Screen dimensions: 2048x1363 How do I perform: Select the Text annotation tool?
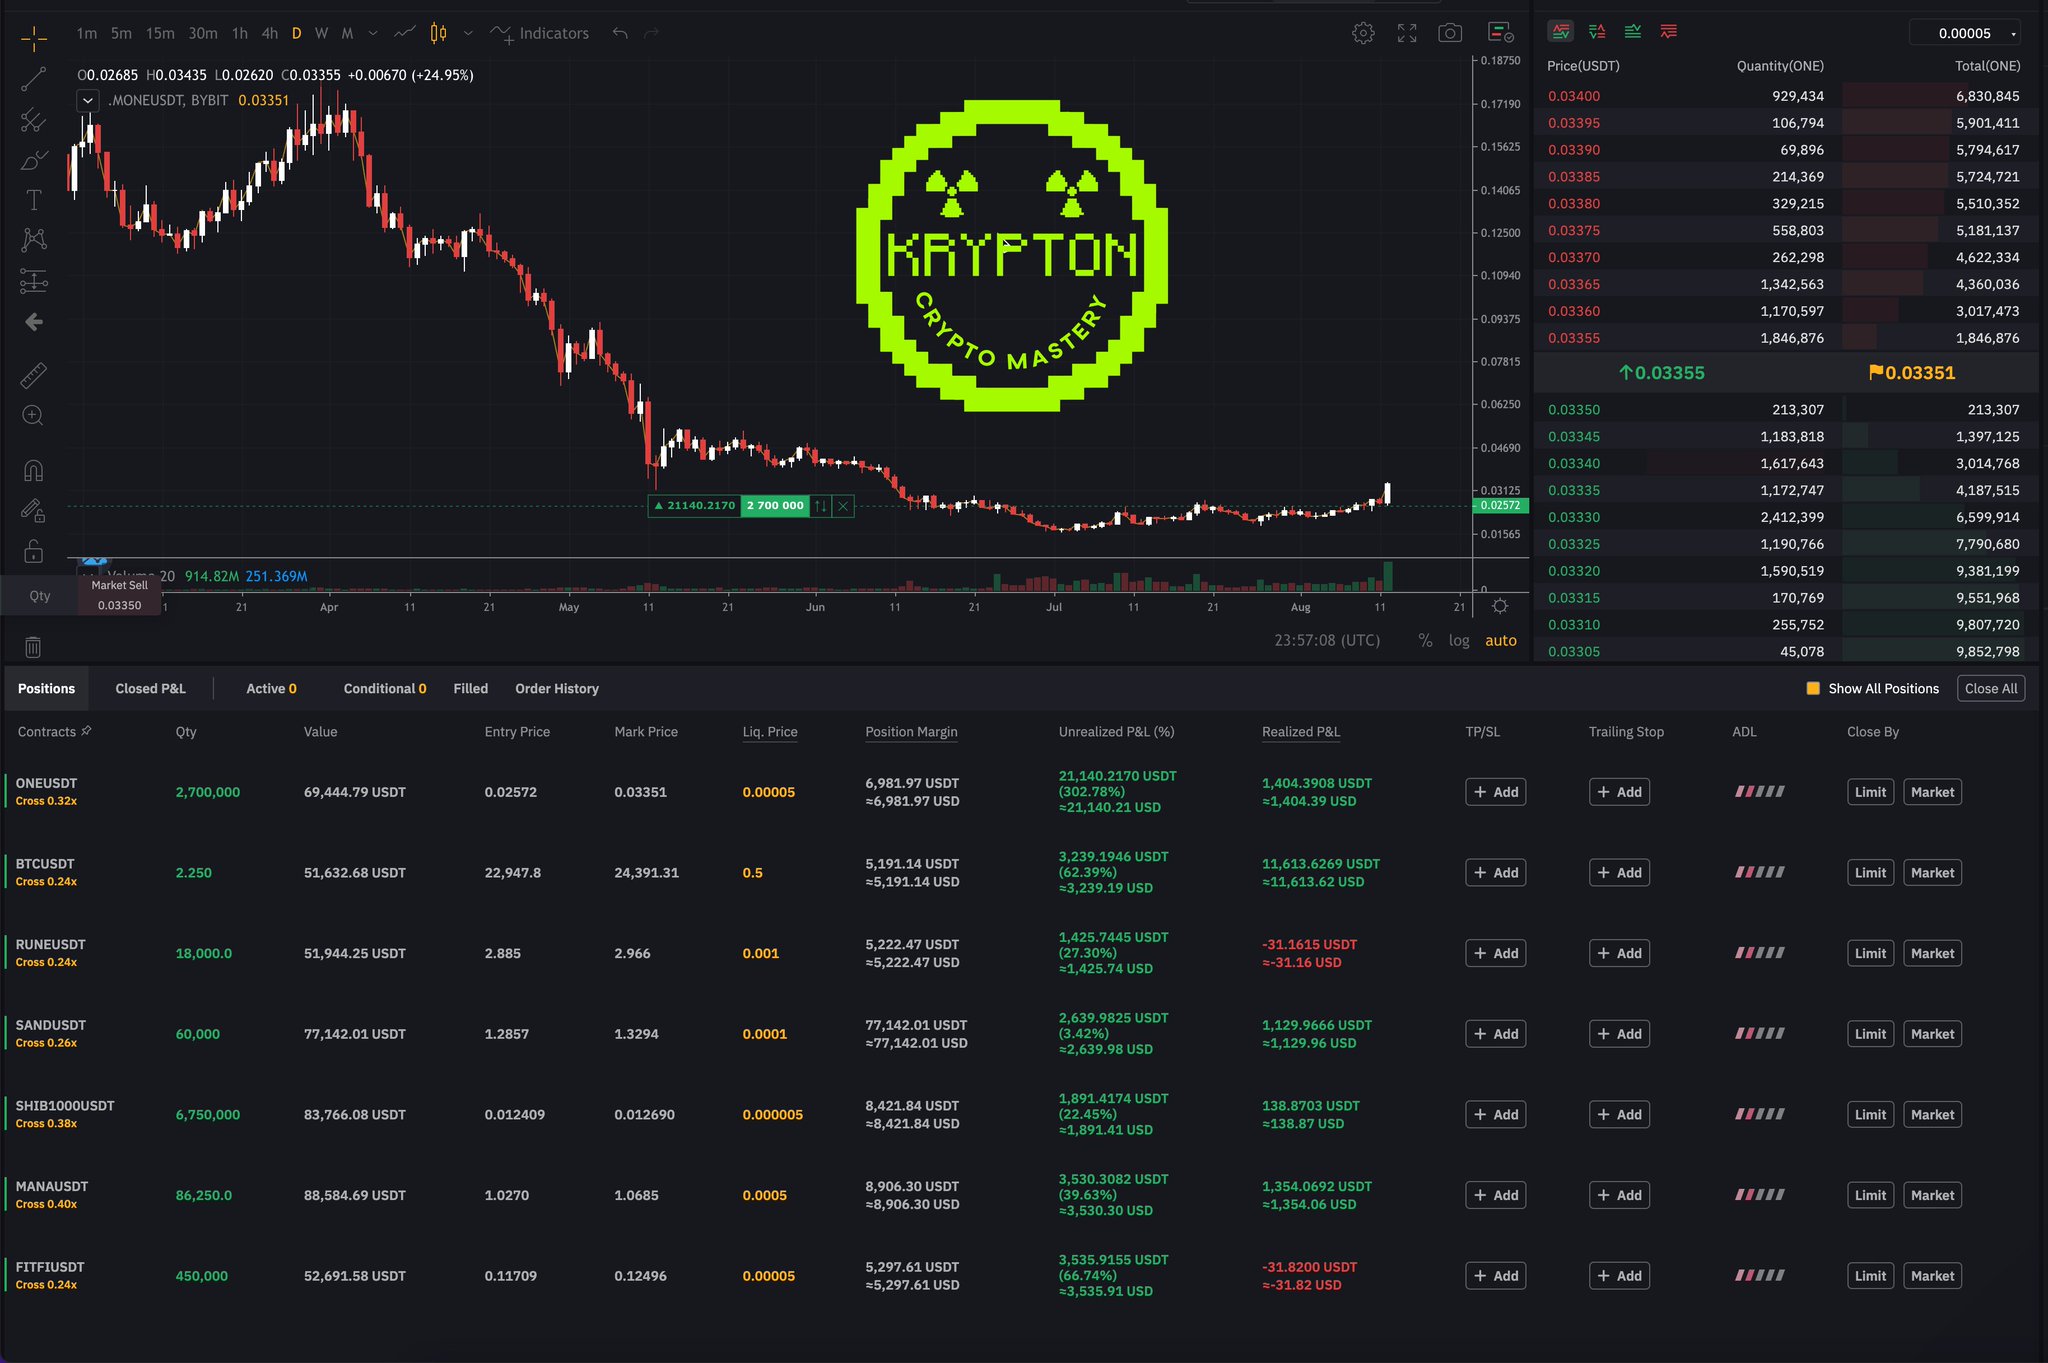(33, 200)
